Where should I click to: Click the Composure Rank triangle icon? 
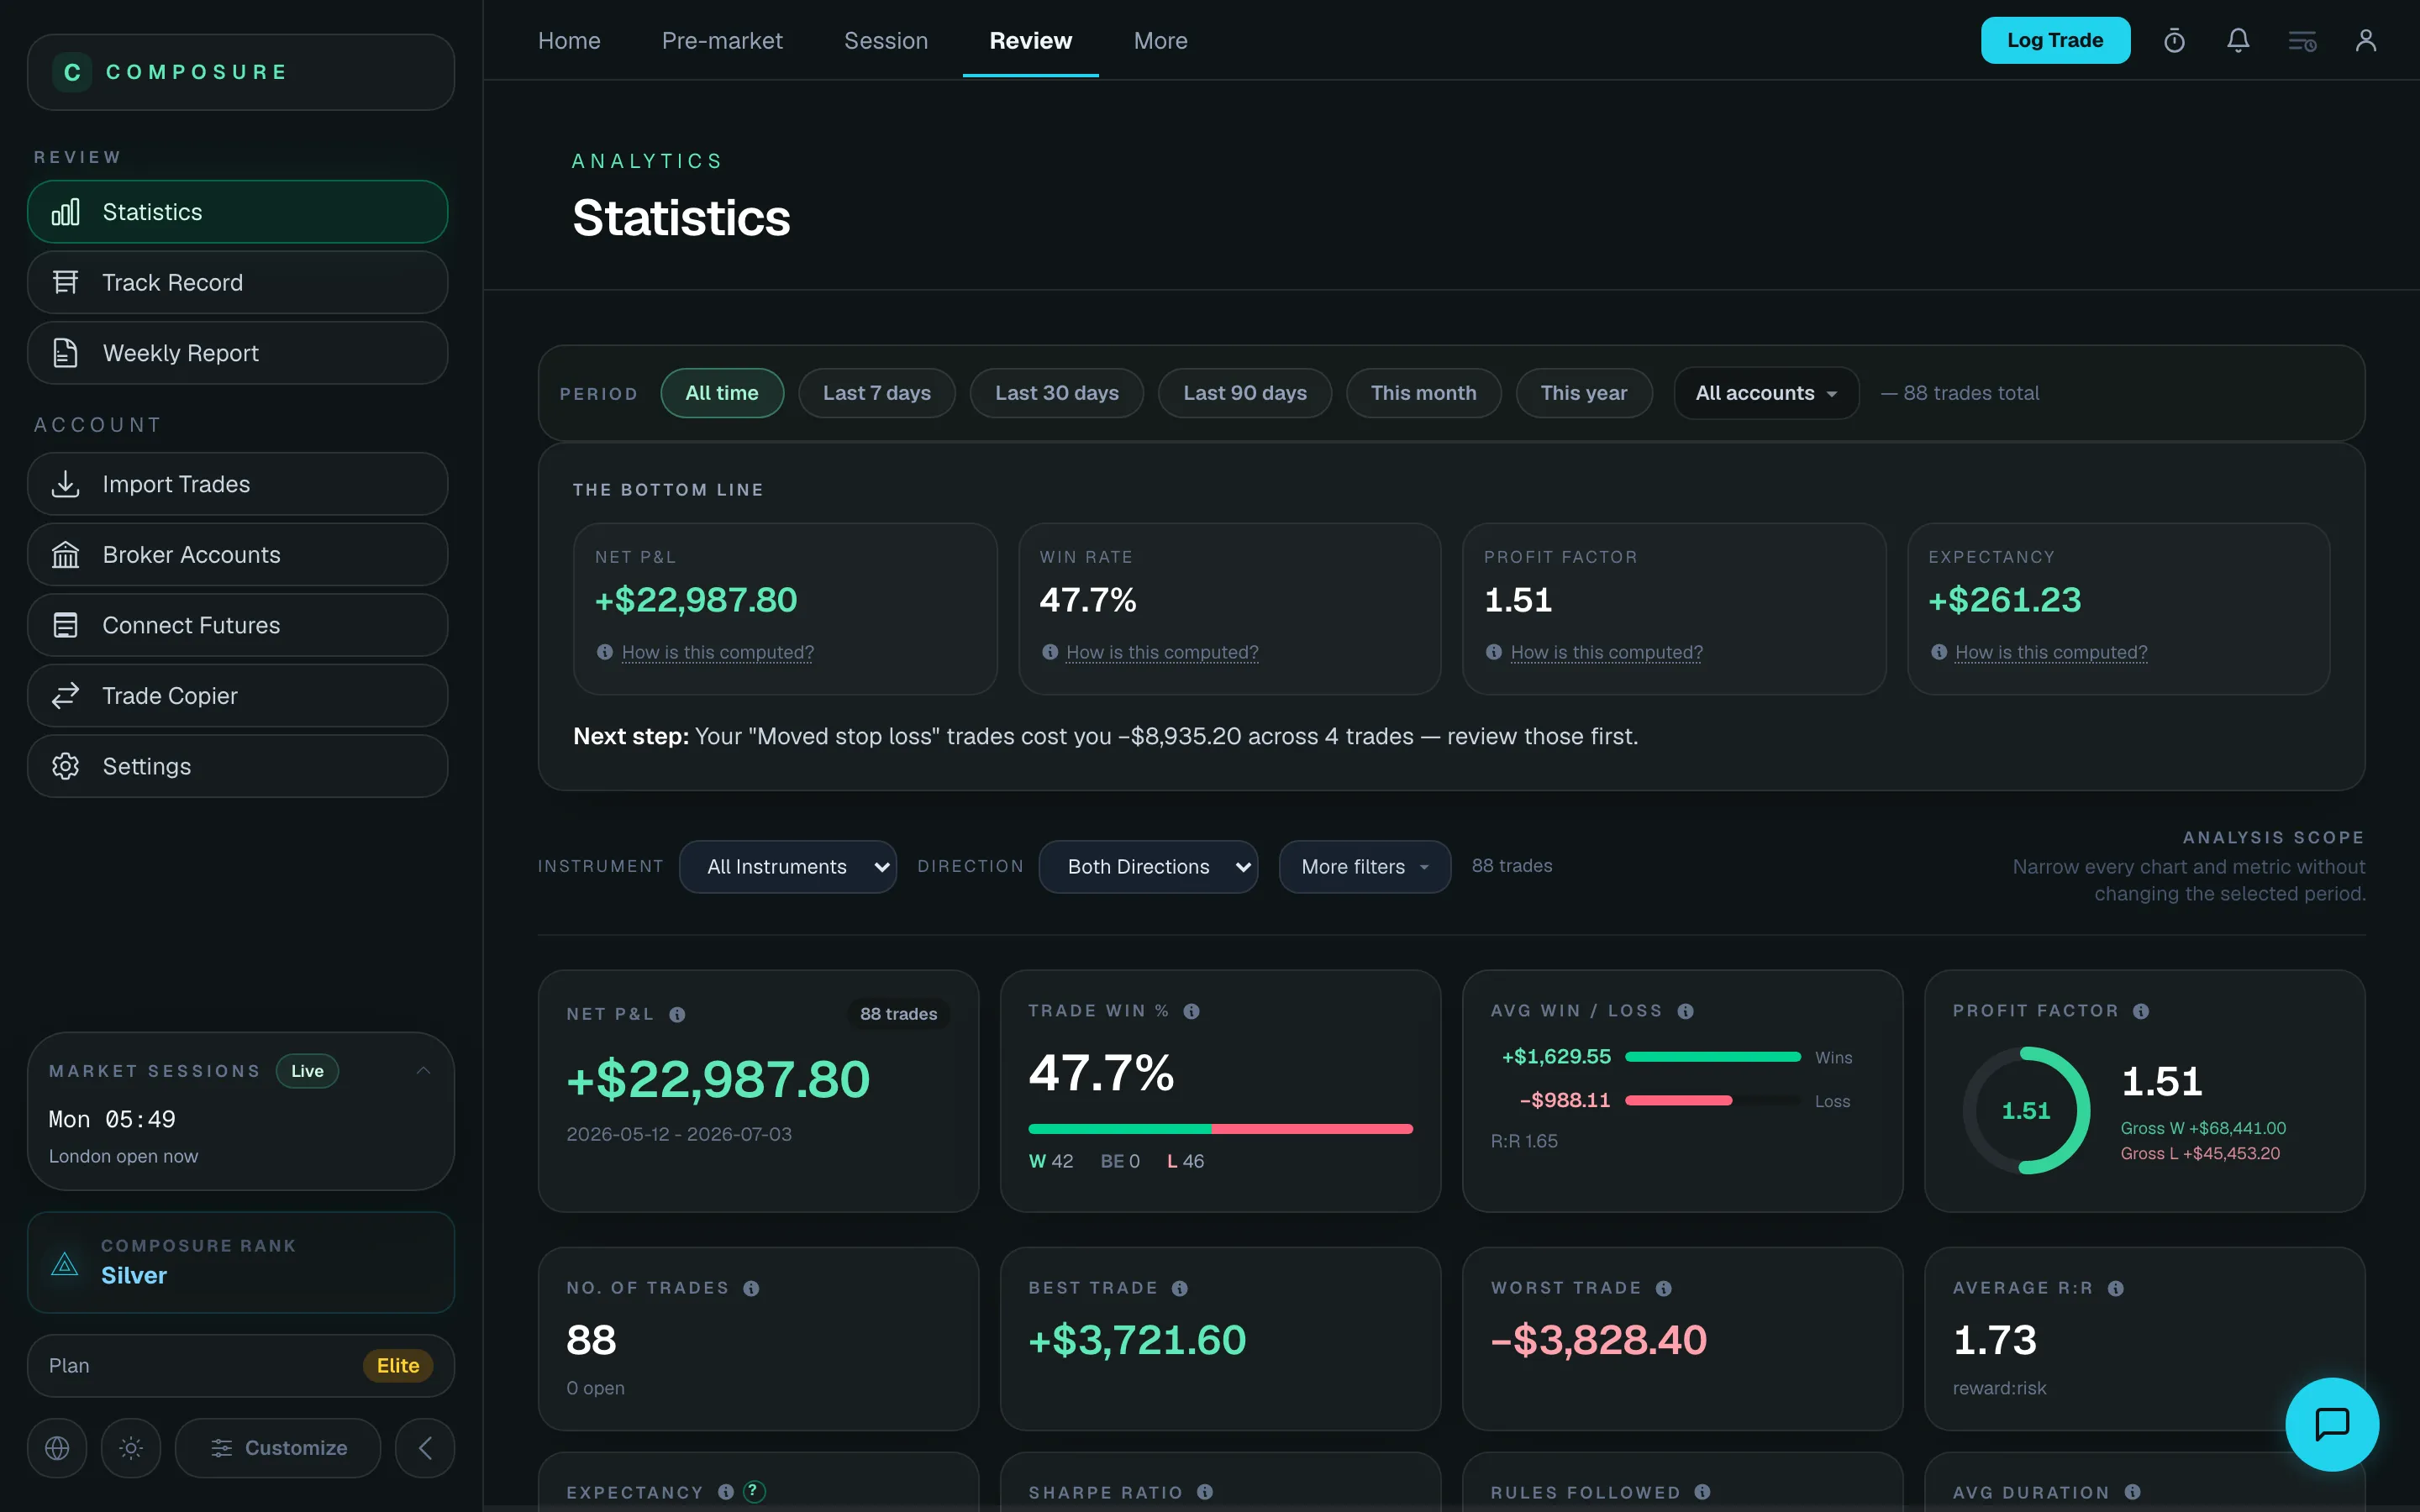[65, 1263]
